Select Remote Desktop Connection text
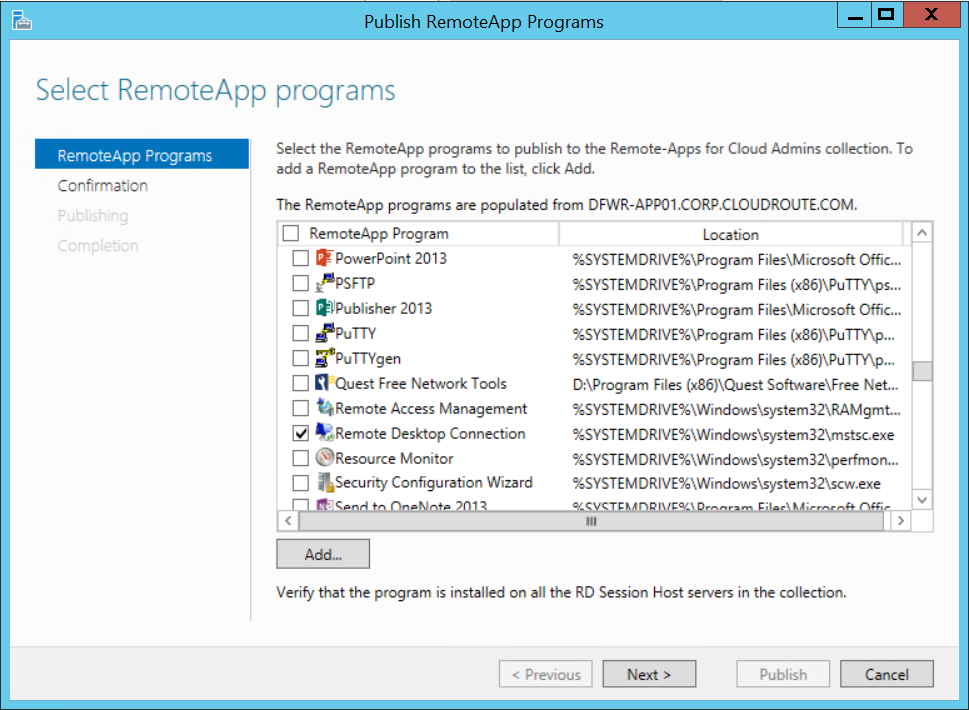This screenshot has height=710, width=969. [430, 433]
